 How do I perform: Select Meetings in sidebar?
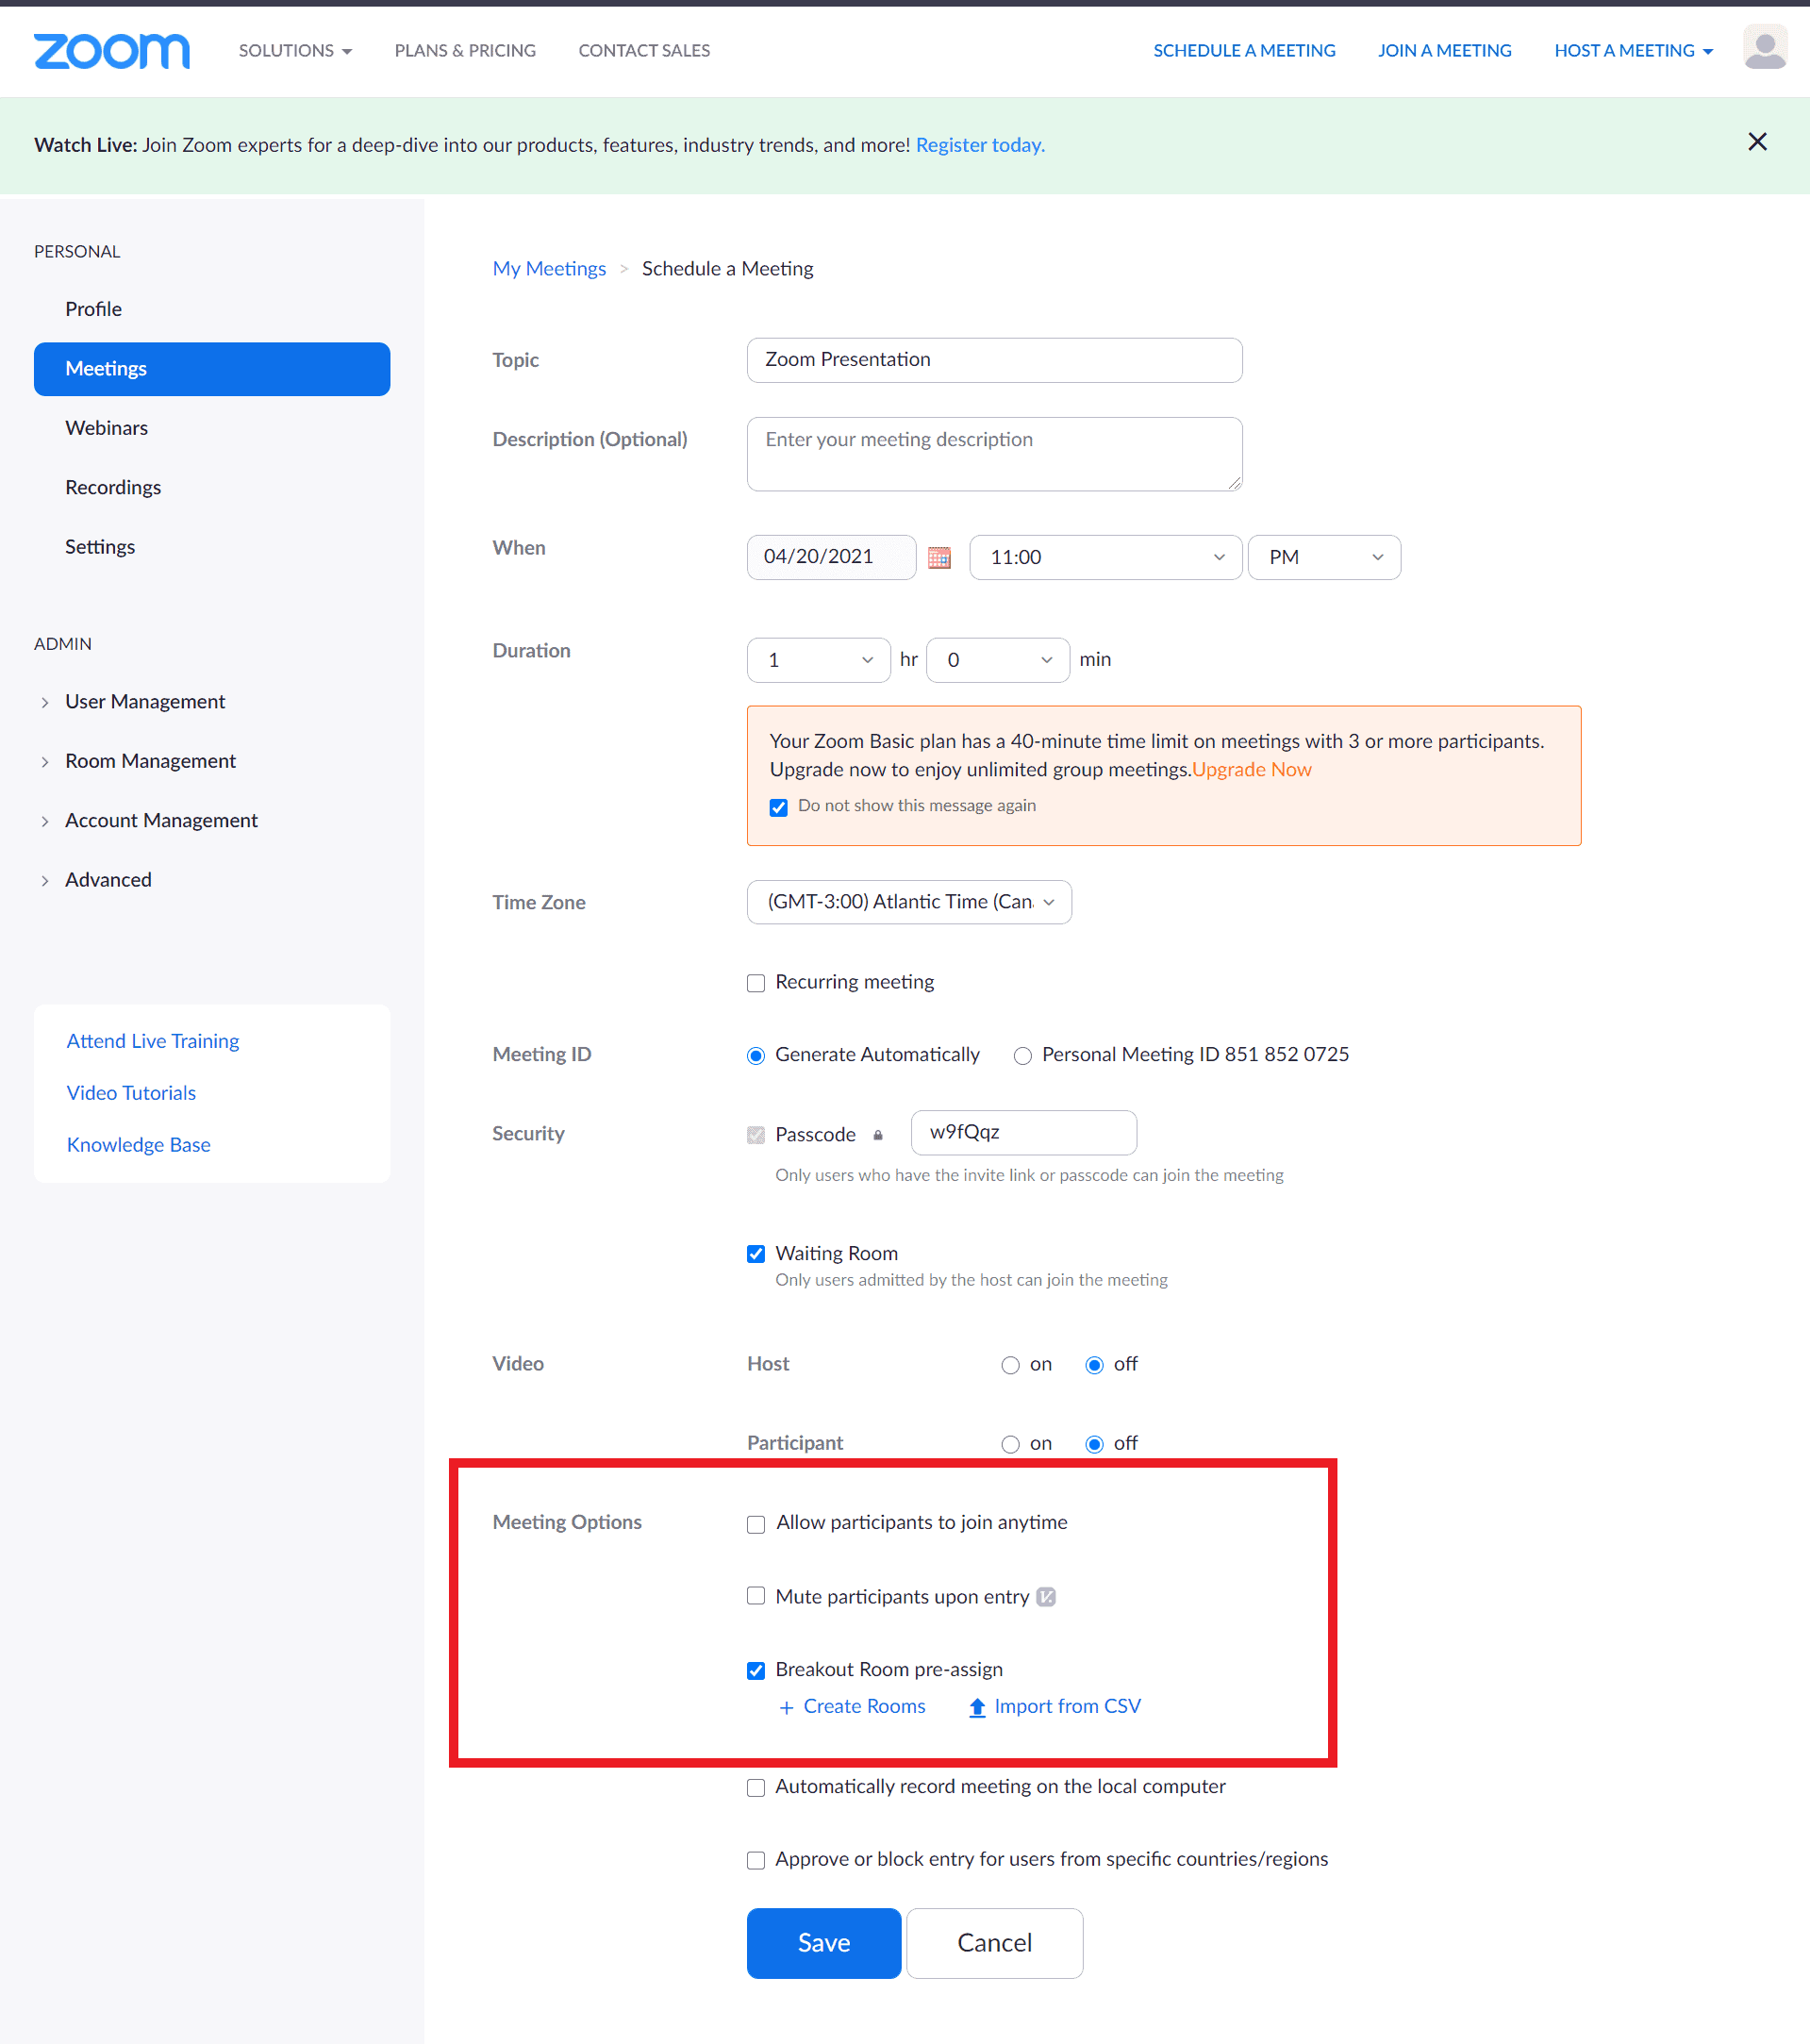coord(212,369)
